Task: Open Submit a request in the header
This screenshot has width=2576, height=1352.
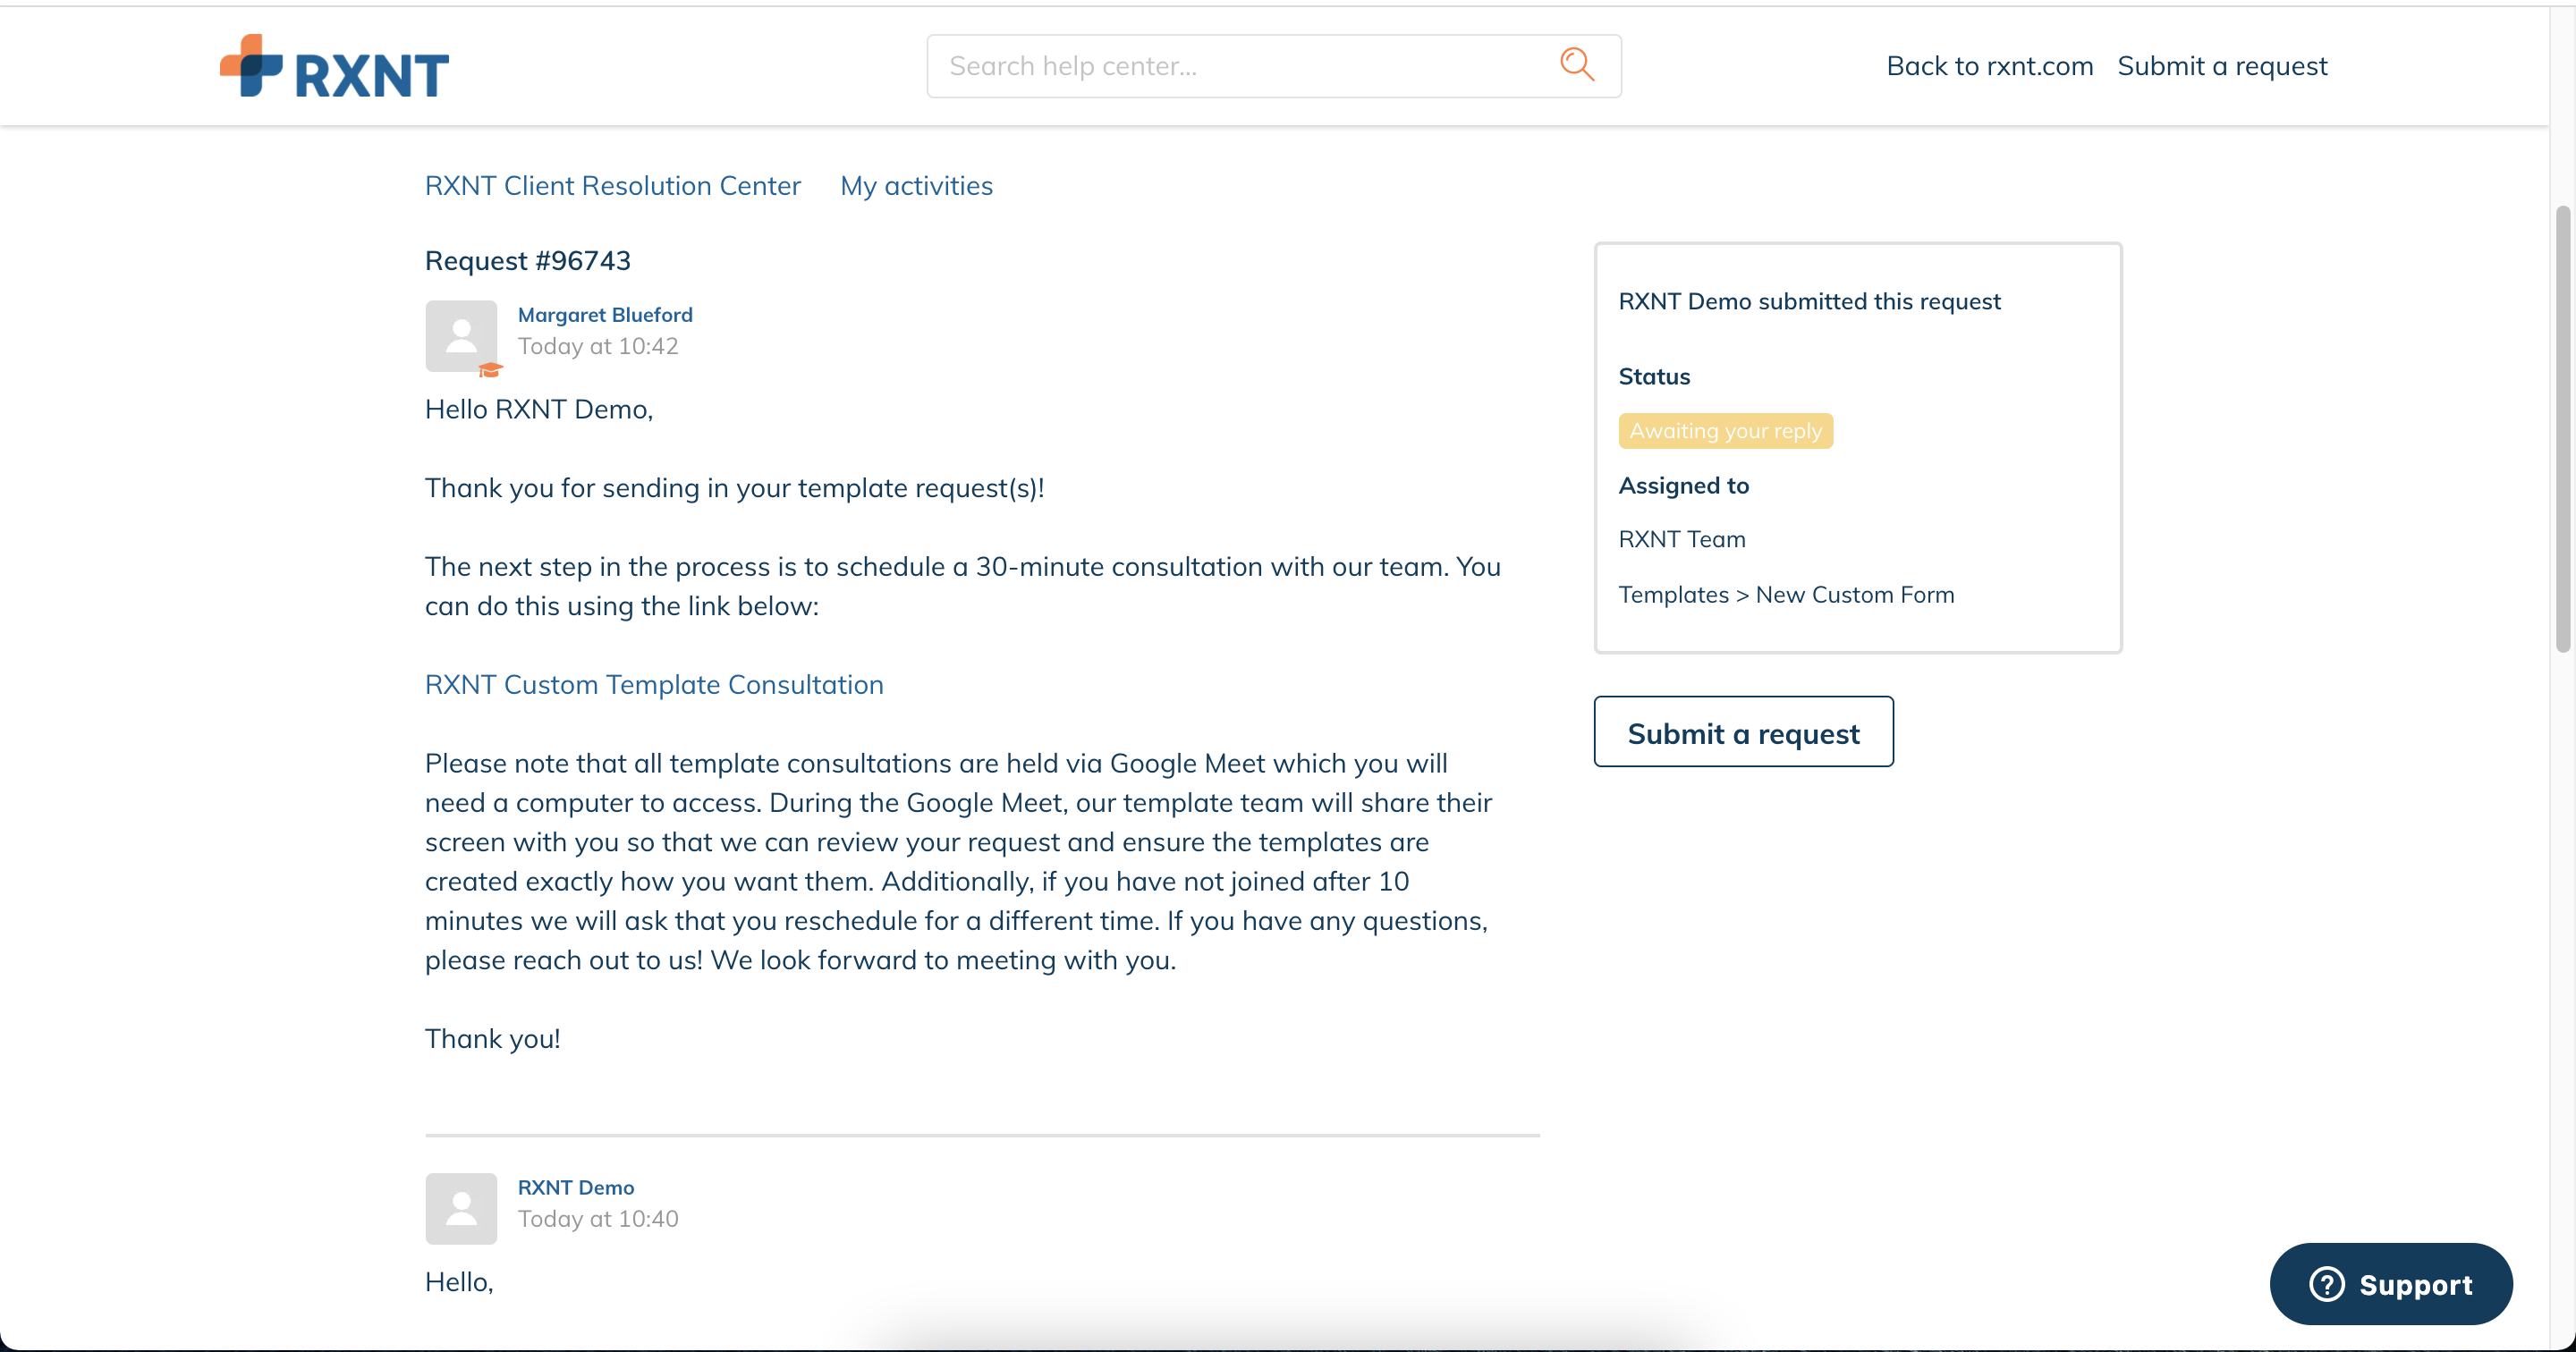Action: pyautogui.click(x=2222, y=66)
